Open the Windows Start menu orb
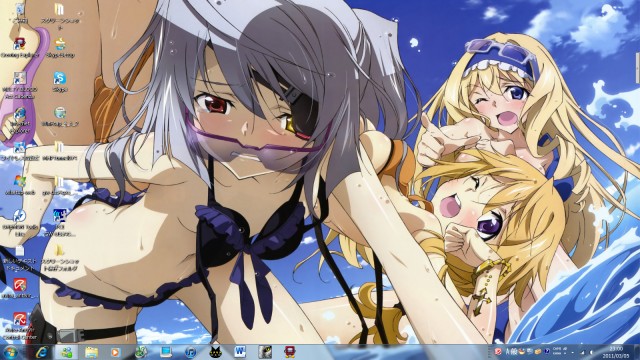Viewport: 640px width, 360px height. pyautogui.click(x=10, y=352)
